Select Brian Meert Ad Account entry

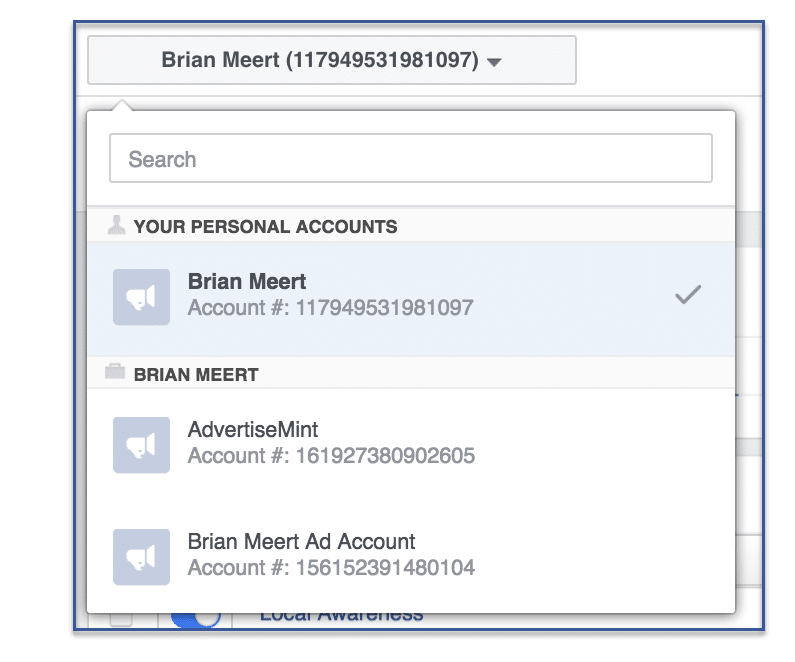click(x=411, y=557)
